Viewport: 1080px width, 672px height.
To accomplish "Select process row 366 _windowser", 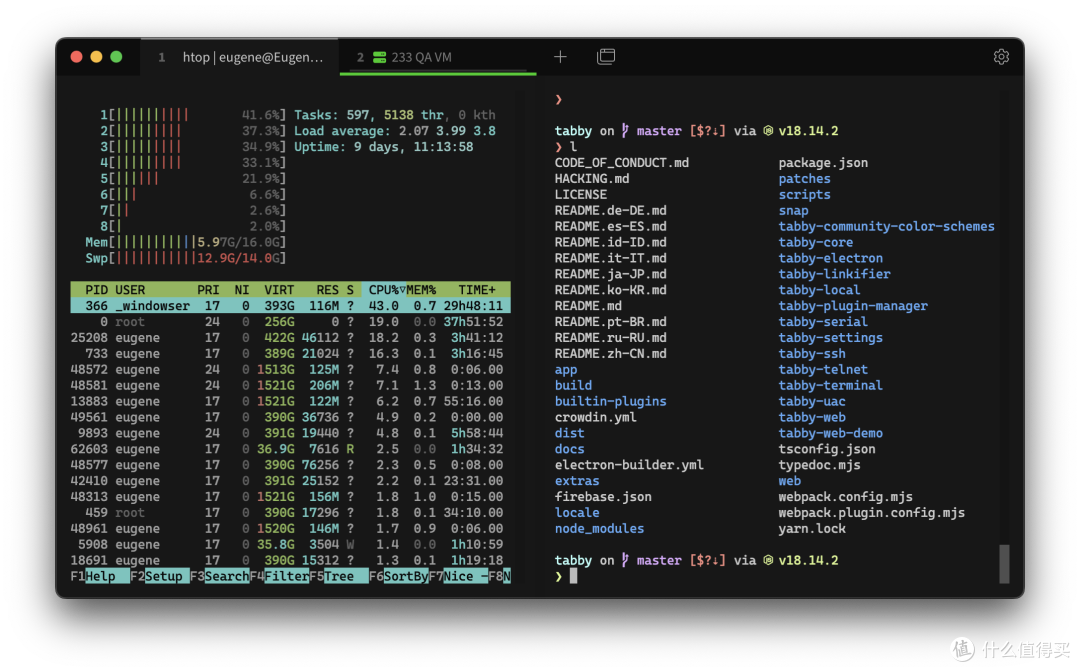I will click(x=290, y=306).
